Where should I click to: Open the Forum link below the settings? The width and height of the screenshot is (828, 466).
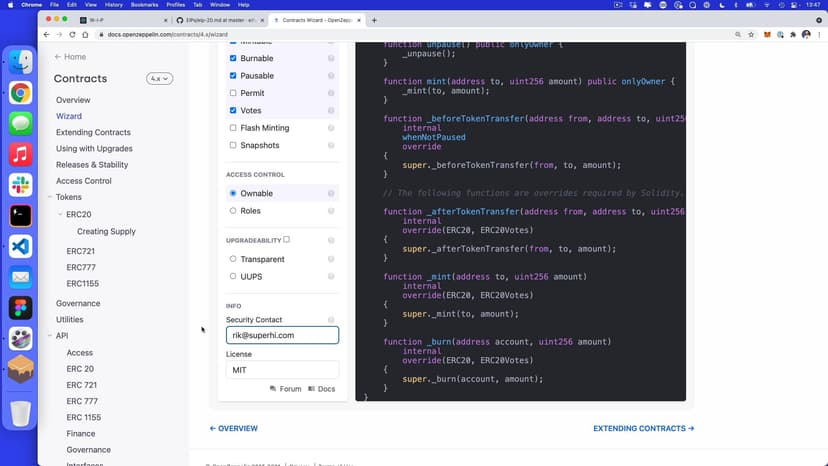tap(285, 389)
